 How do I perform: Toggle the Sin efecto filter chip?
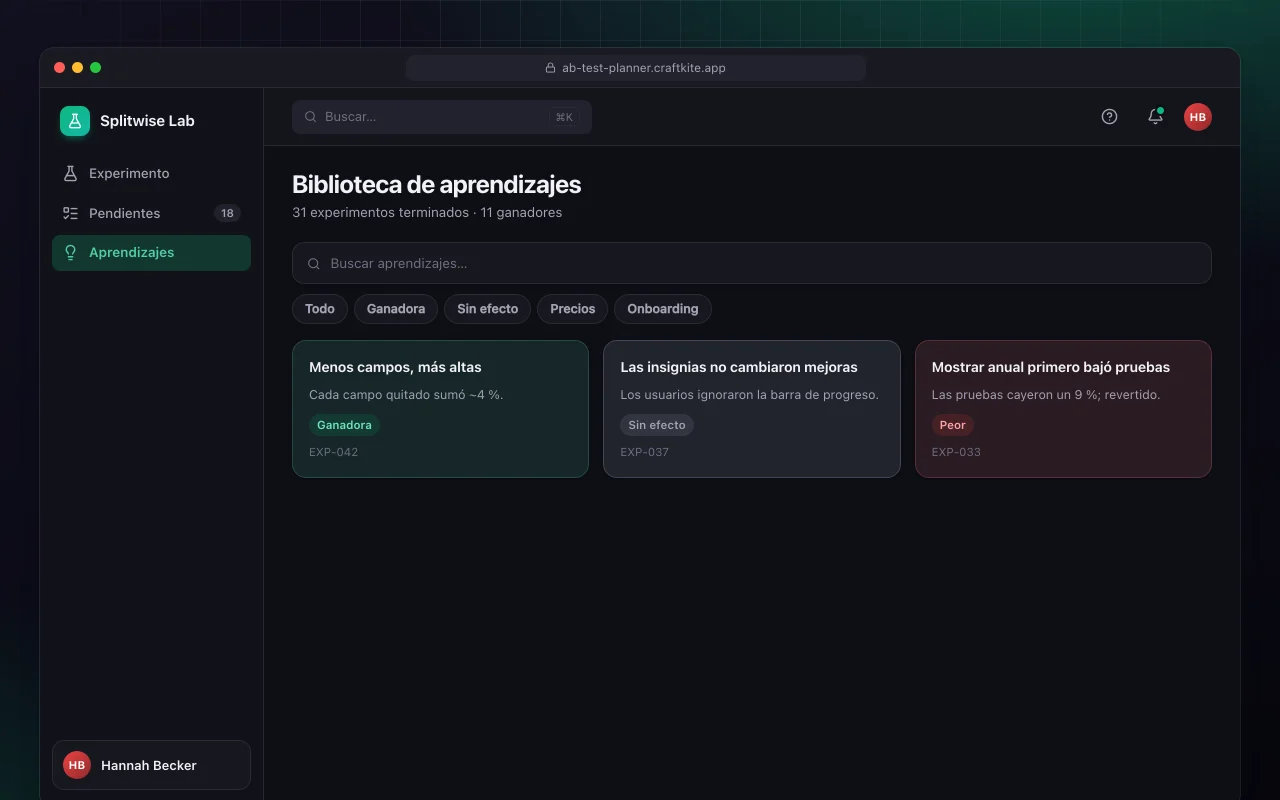tap(488, 309)
